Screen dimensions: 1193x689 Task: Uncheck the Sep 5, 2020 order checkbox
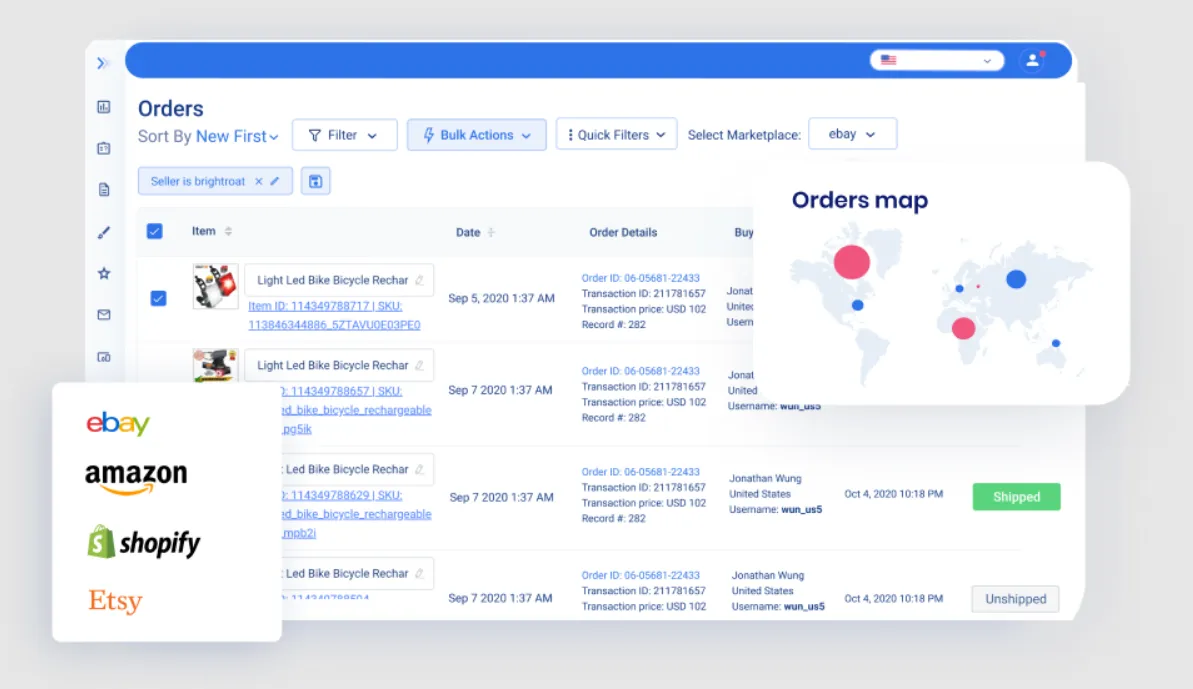[x=158, y=298]
